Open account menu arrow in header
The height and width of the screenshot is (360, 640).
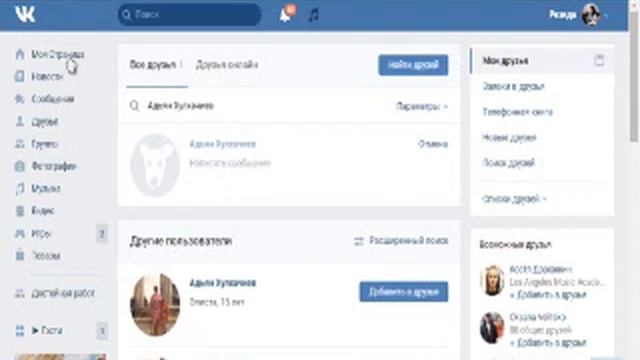click(x=606, y=16)
